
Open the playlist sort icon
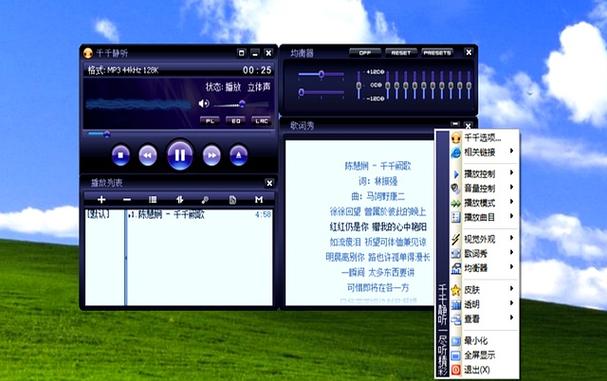click(x=179, y=199)
